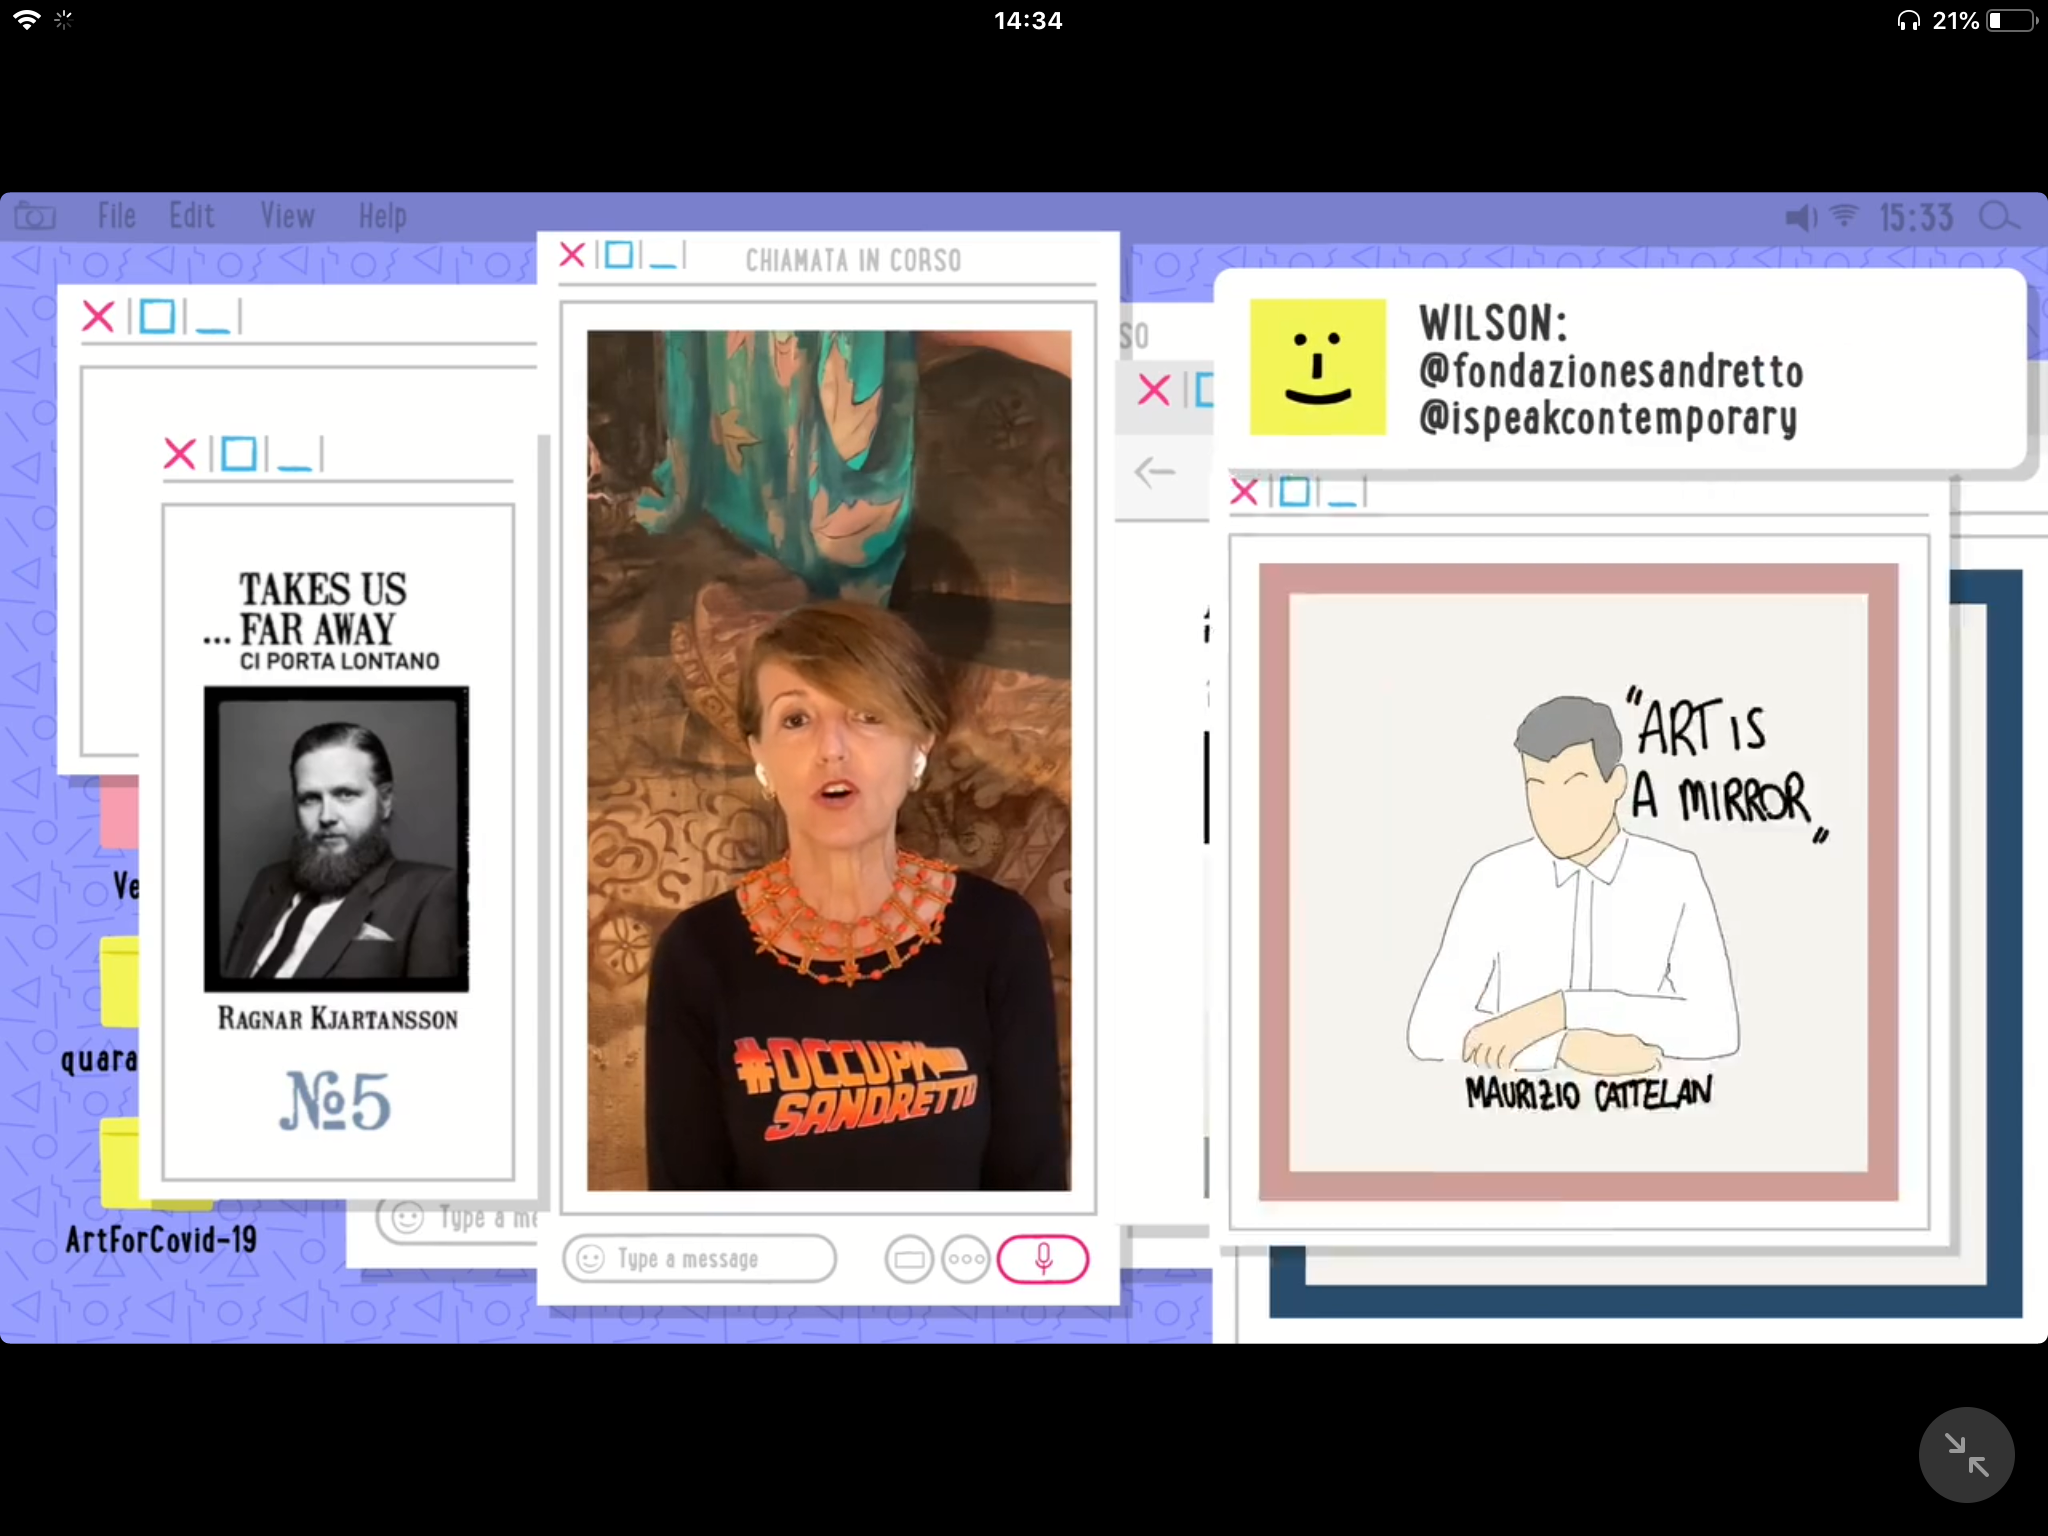Open the Help menu in the video
2048x1536 pixels.
coord(382,216)
